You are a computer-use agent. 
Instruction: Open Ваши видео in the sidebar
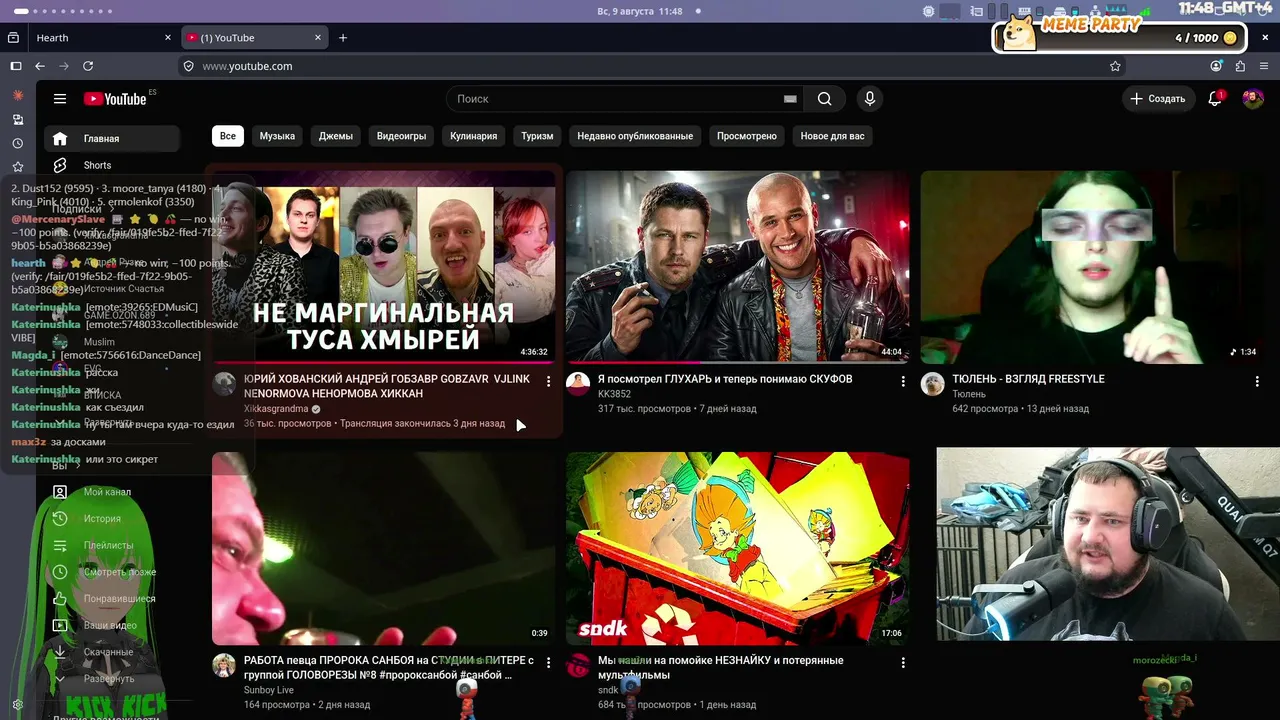click(112, 625)
